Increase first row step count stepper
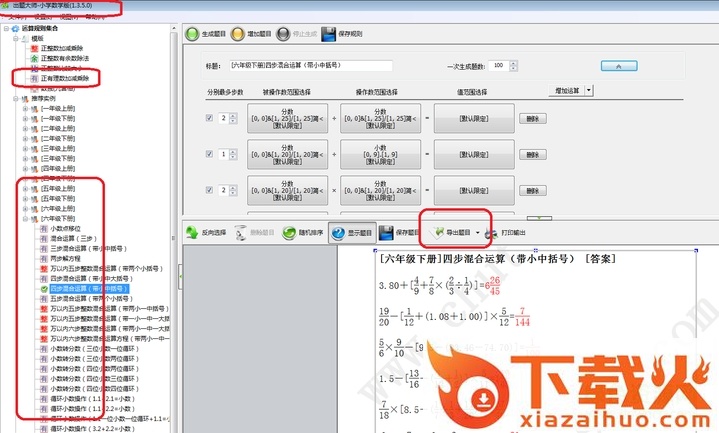Screen dimensions: 719x433 233,116
